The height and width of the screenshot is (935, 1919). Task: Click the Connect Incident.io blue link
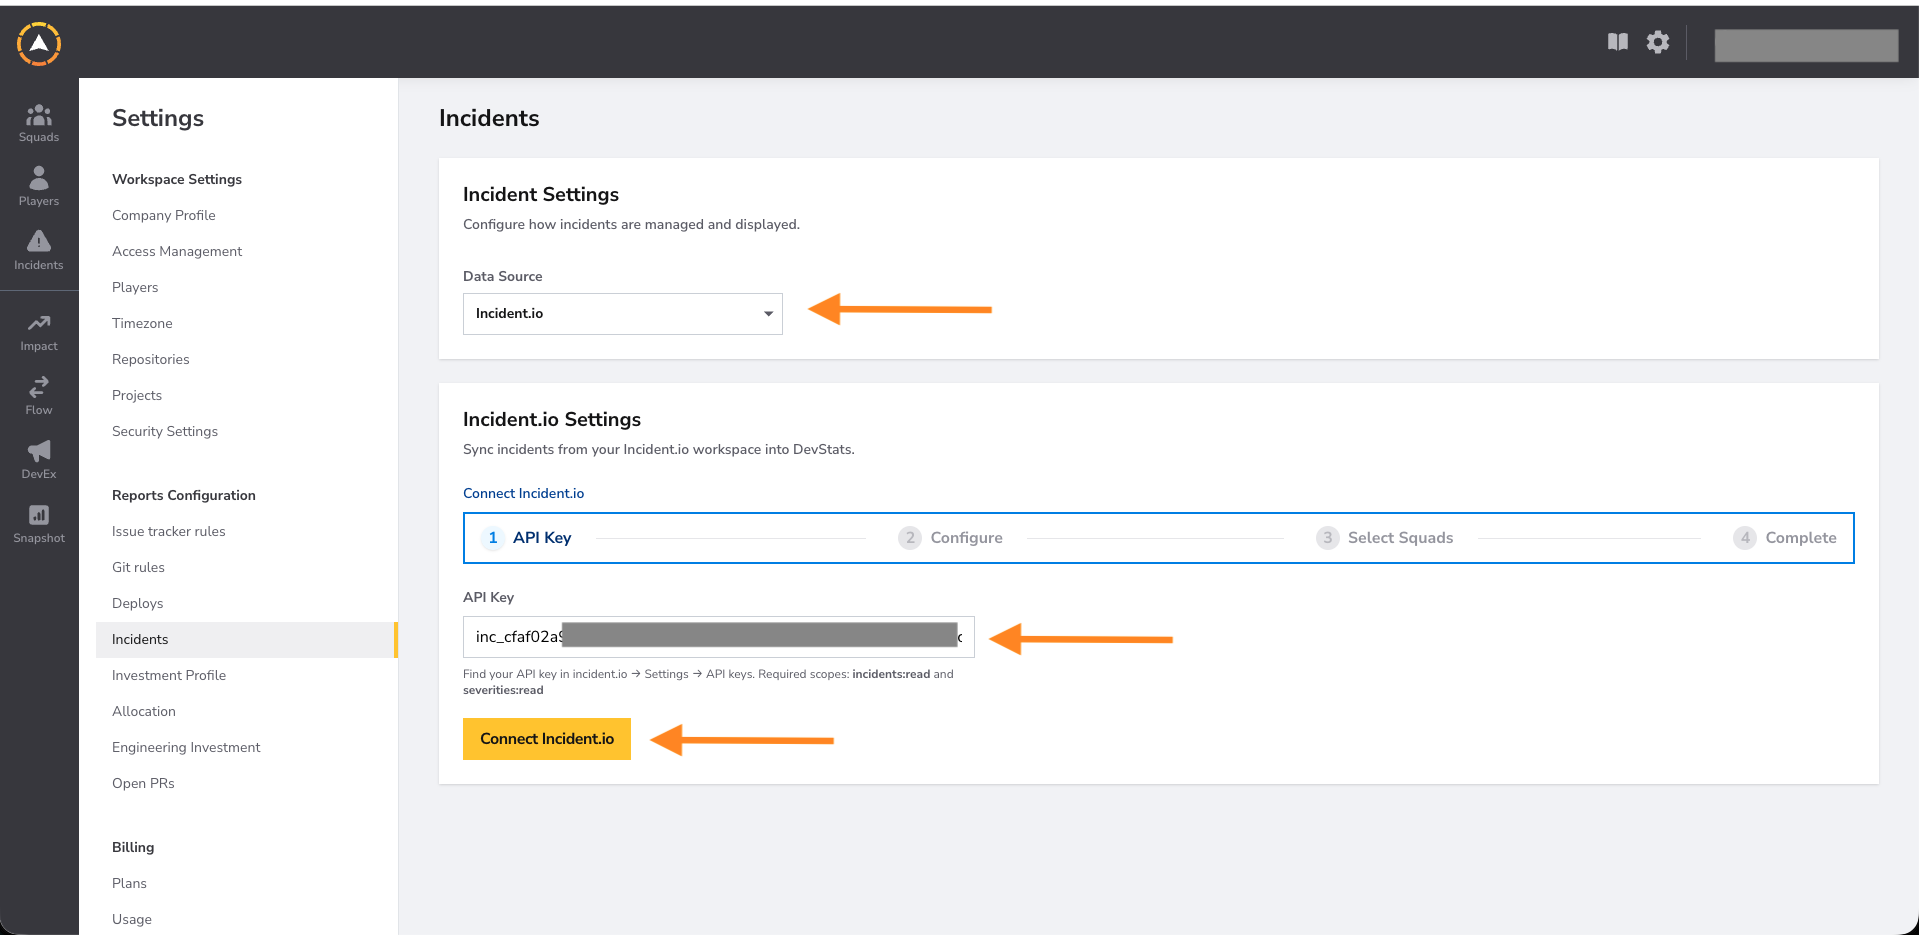pyautogui.click(x=523, y=493)
